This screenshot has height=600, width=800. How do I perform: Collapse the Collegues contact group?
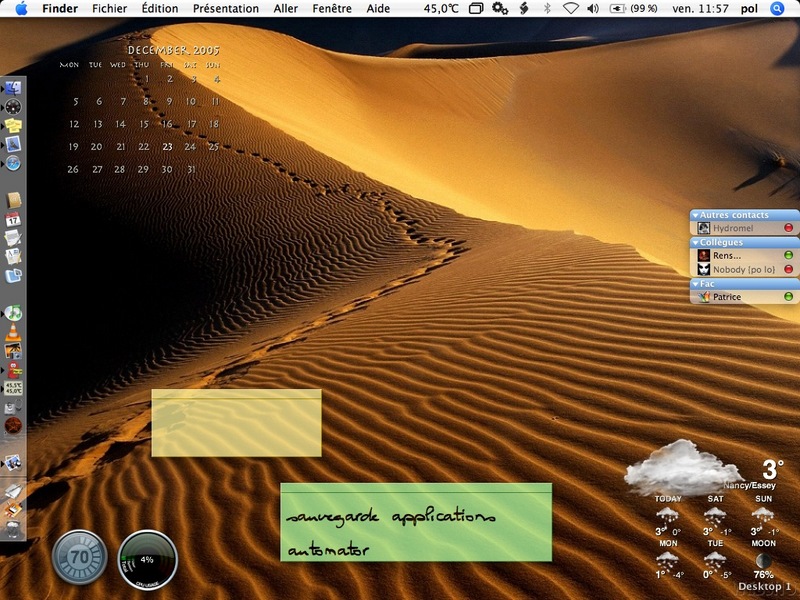(x=696, y=243)
